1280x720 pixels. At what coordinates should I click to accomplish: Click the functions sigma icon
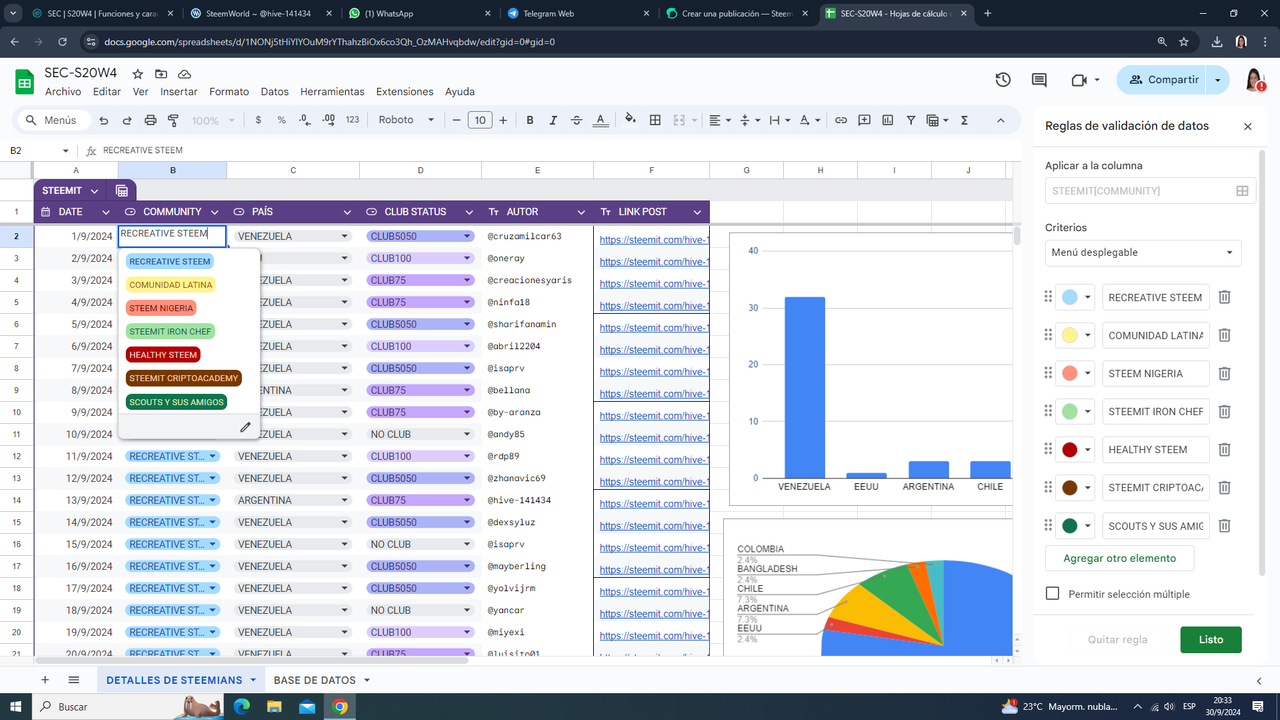point(964,120)
